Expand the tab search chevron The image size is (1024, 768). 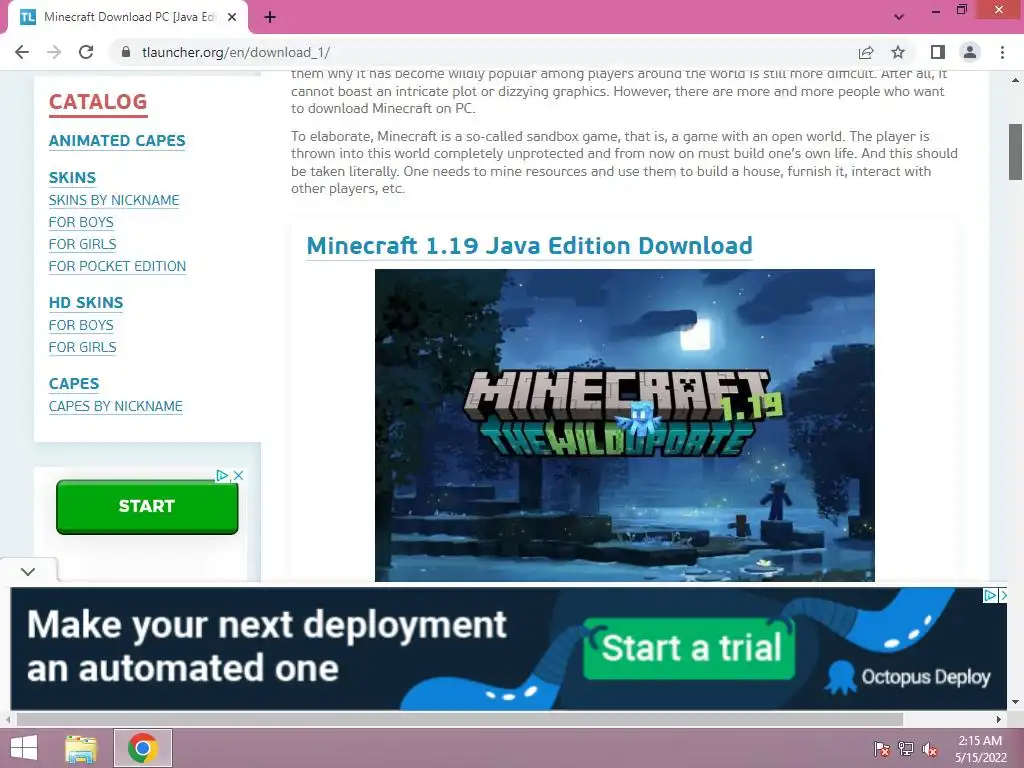tap(899, 17)
